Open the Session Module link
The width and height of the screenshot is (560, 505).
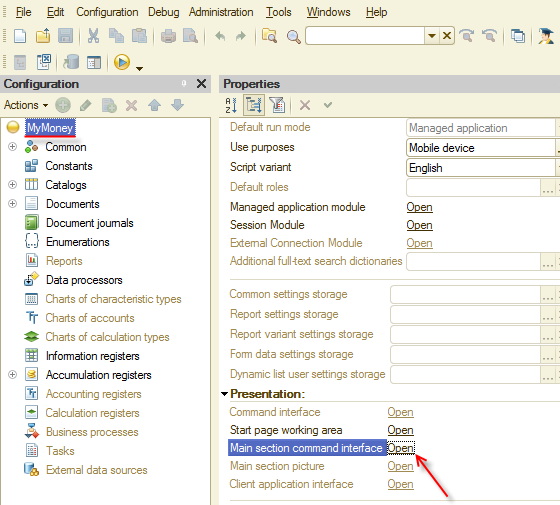(x=419, y=225)
